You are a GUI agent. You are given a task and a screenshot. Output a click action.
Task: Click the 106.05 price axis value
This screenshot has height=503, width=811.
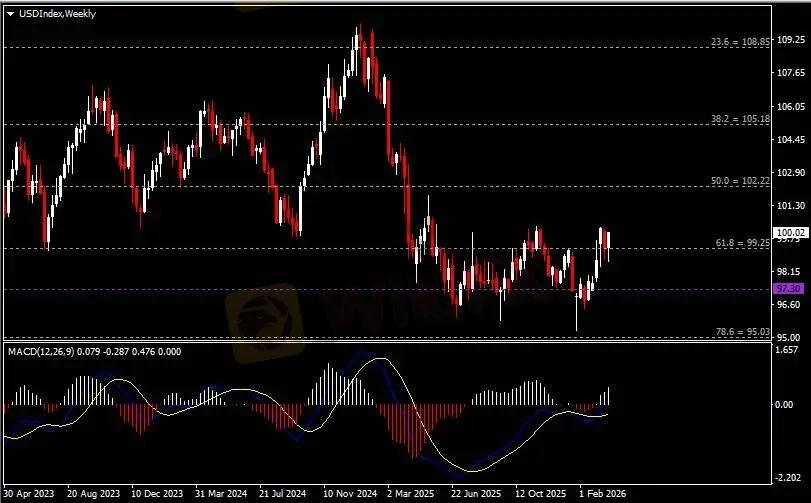791,106
